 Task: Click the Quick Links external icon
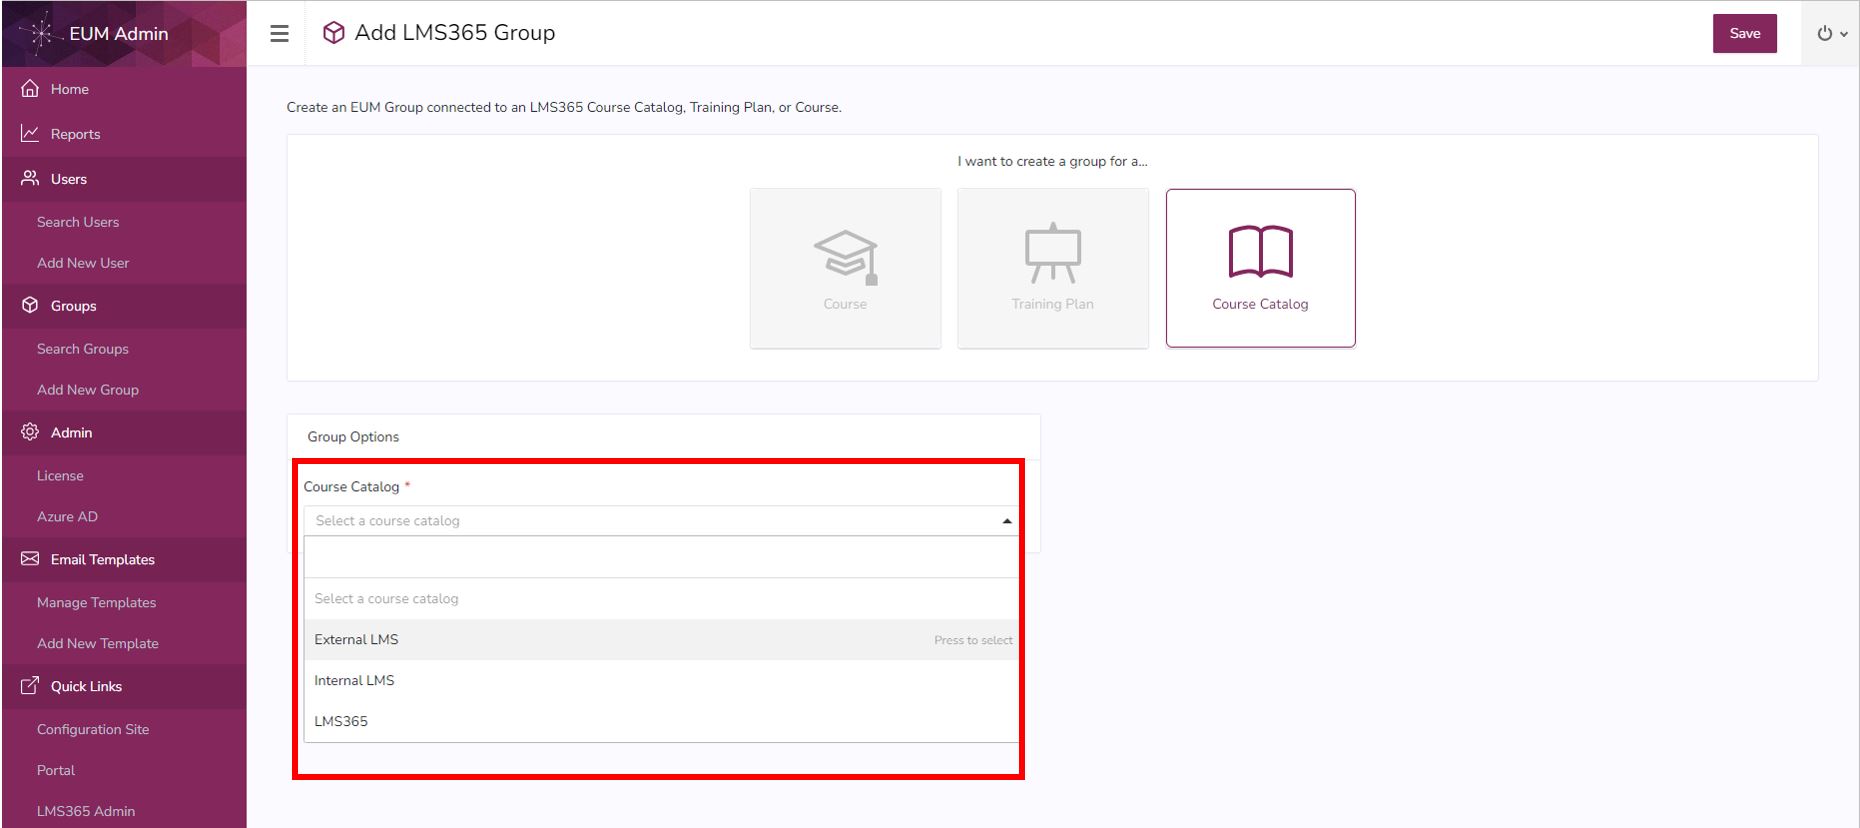point(30,686)
